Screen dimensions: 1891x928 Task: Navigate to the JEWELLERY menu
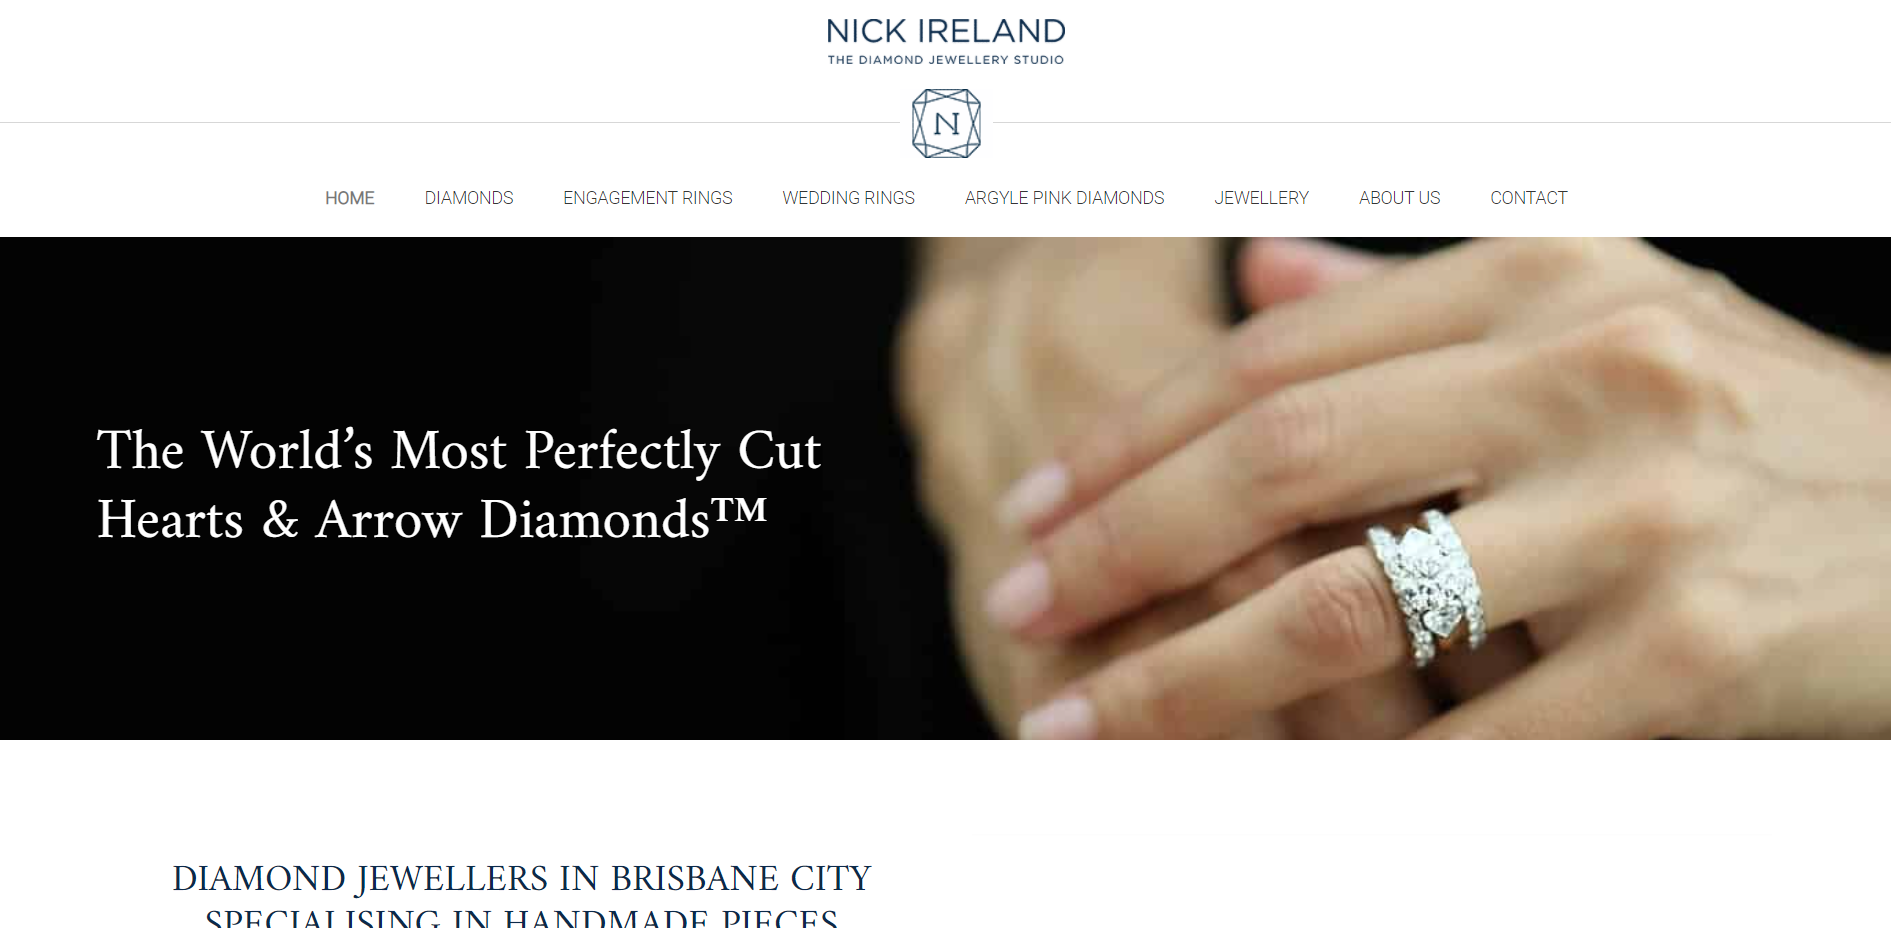coord(1262,198)
